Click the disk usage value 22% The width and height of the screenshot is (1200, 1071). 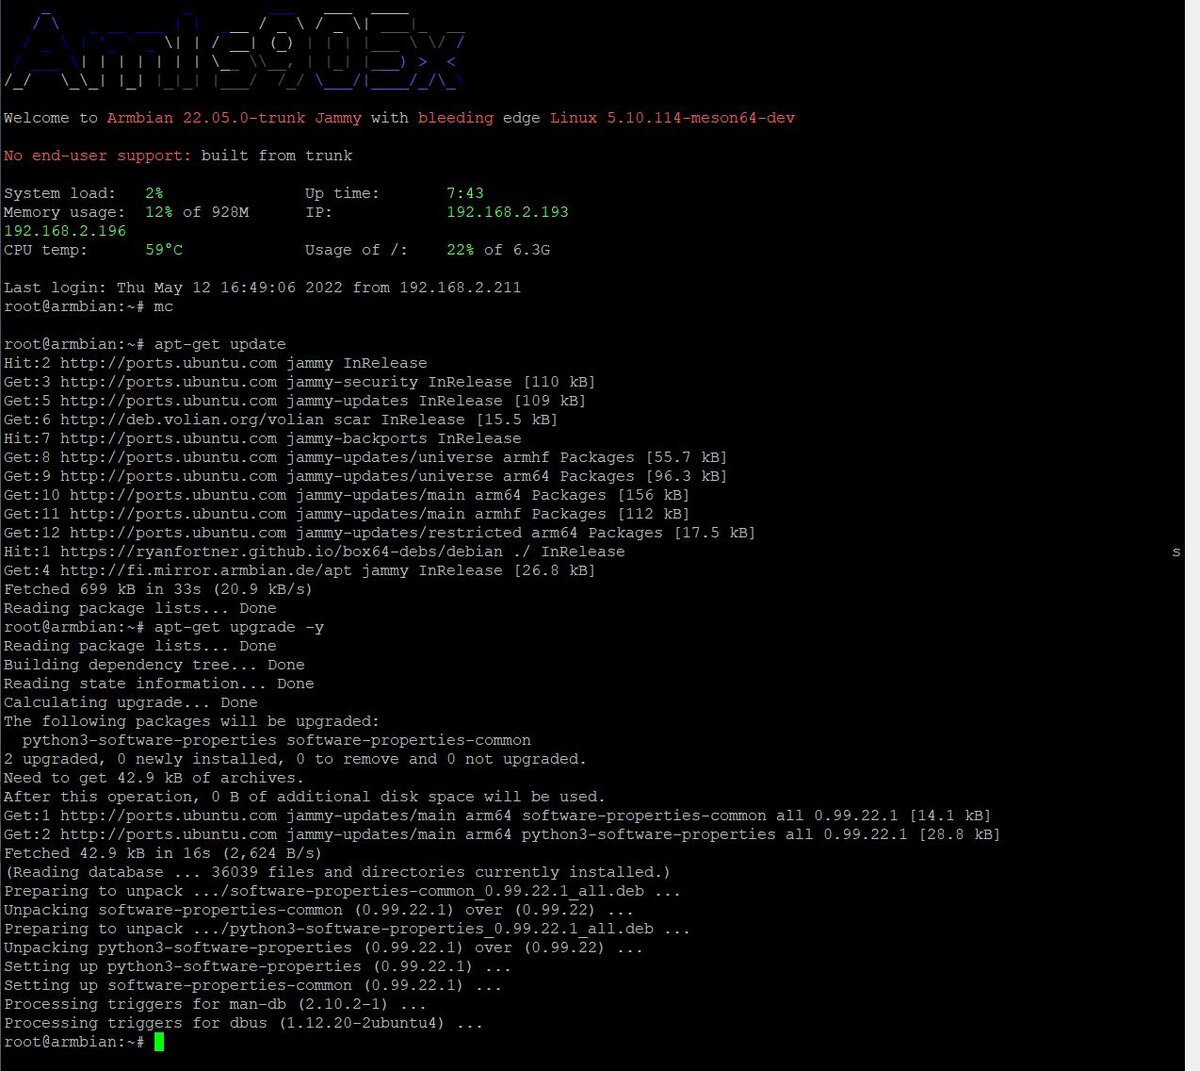(x=460, y=250)
